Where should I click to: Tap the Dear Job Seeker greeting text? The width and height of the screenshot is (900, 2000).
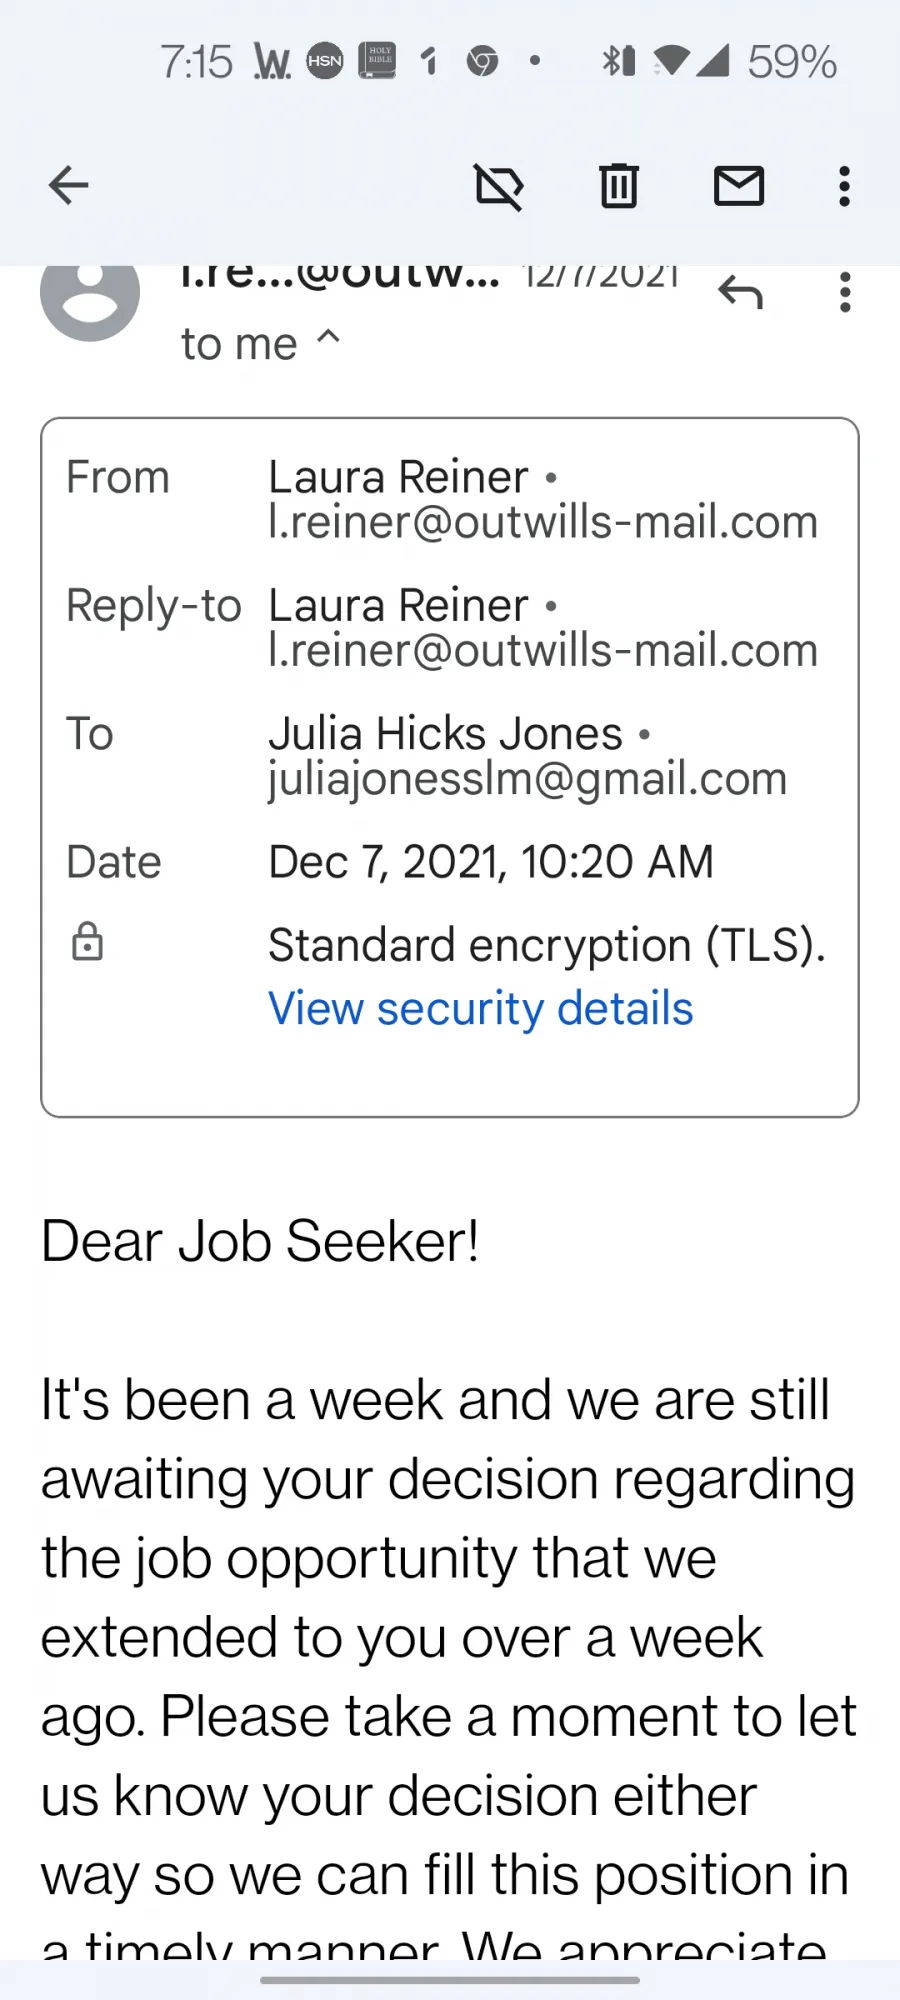point(260,1241)
